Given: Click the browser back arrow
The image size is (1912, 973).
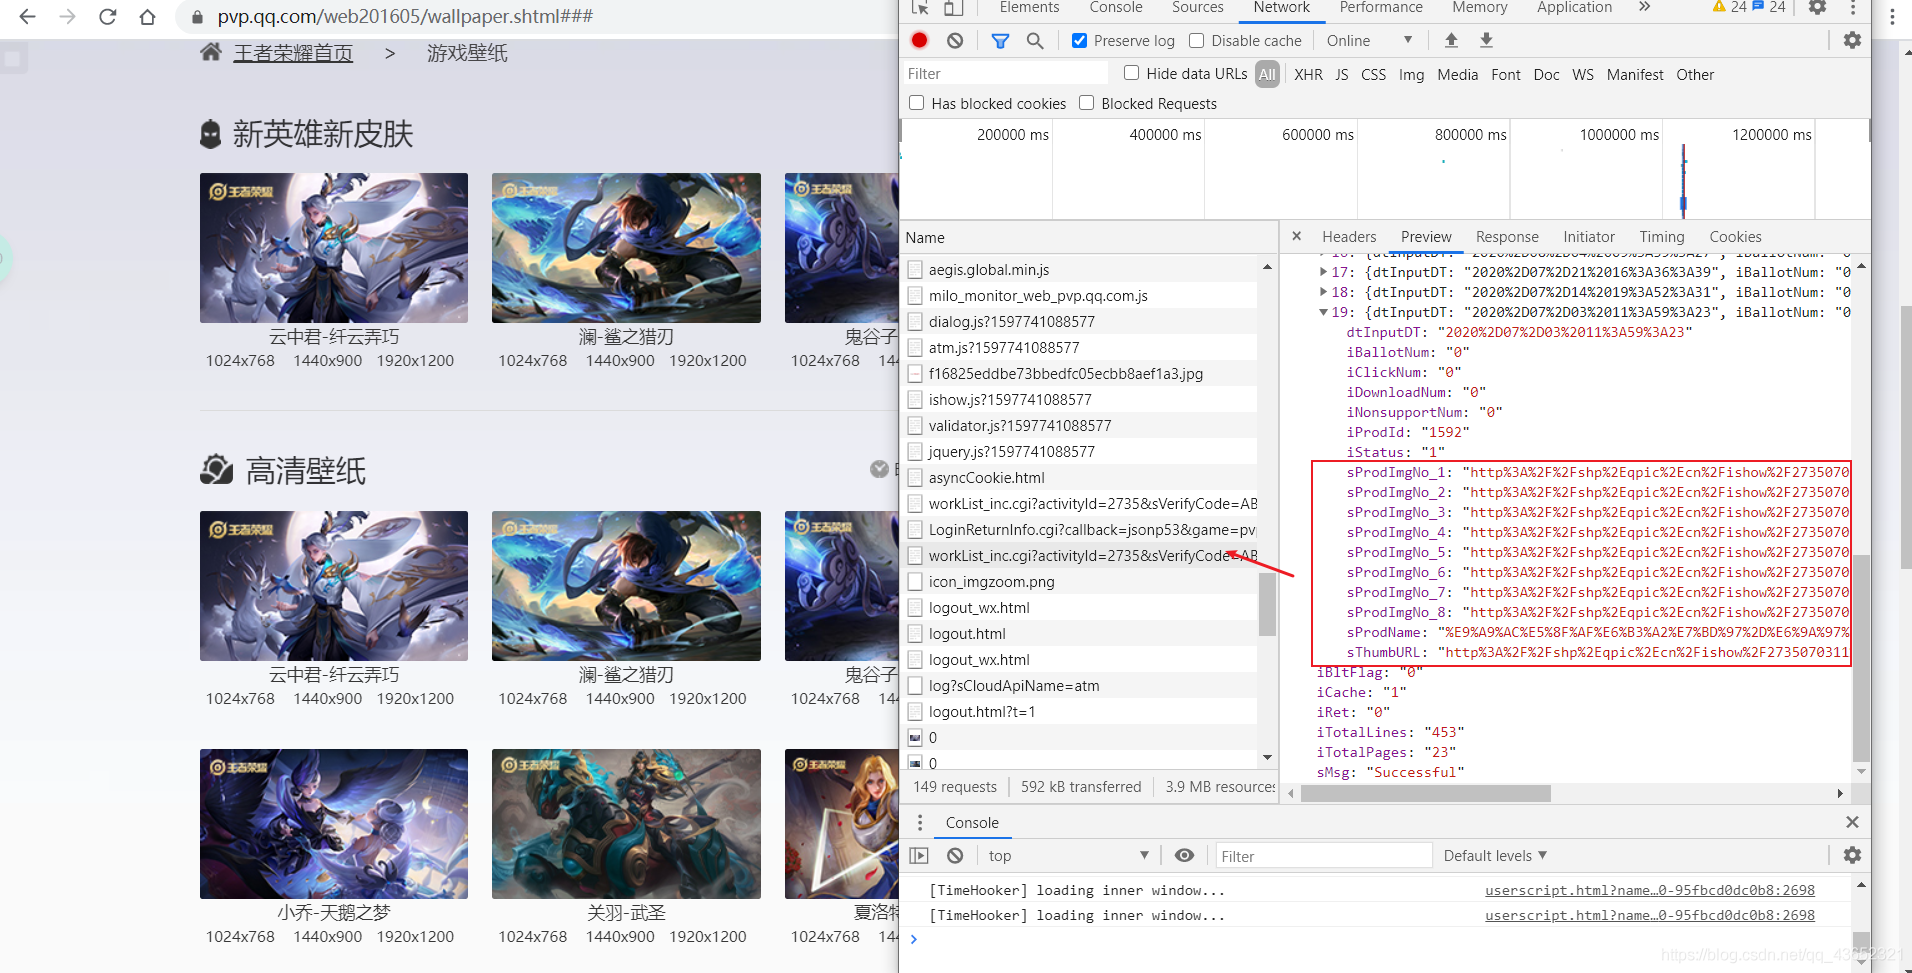Looking at the screenshot, I should click(x=27, y=17).
